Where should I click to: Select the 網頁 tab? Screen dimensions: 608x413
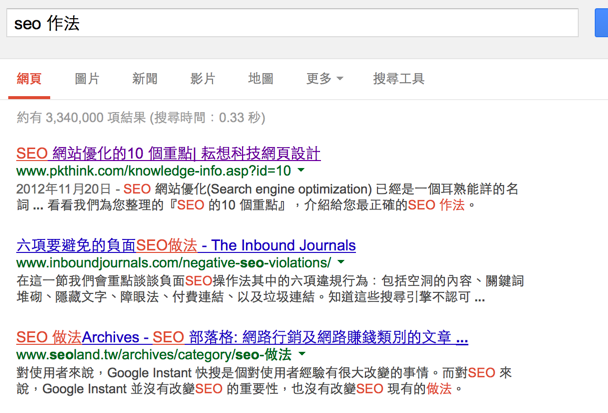click(30, 79)
